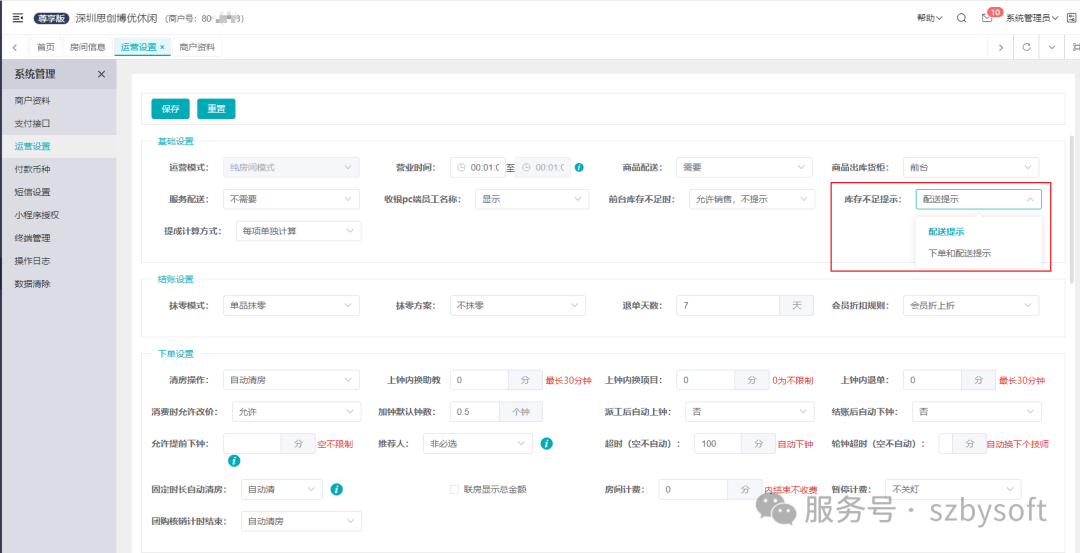Image resolution: width=1080 pixels, height=553 pixels.
Task: Open 帮助 dropdown menu
Action: (929, 18)
